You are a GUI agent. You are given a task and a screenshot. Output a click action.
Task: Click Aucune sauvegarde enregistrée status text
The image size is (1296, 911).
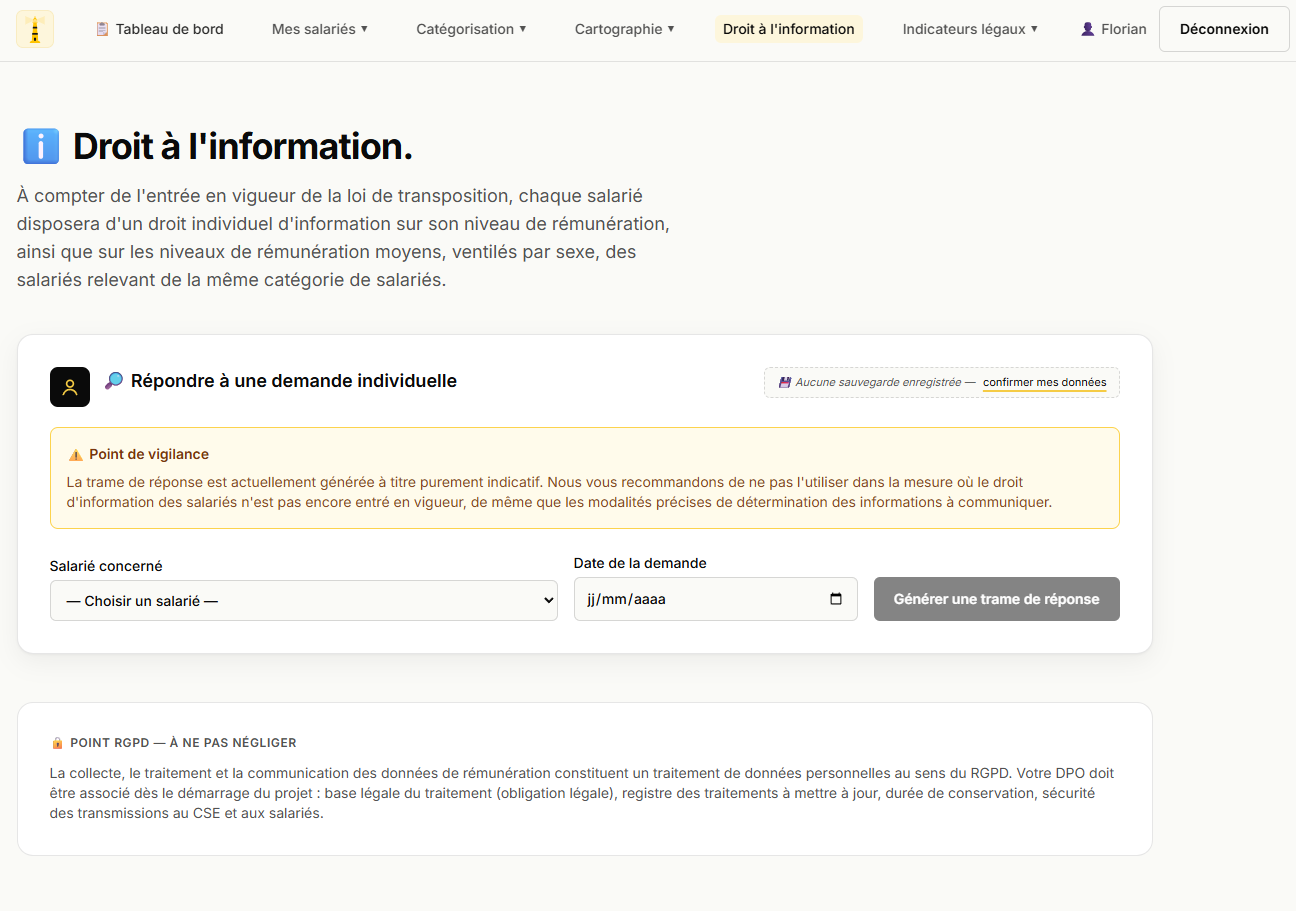click(x=878, y=382)
